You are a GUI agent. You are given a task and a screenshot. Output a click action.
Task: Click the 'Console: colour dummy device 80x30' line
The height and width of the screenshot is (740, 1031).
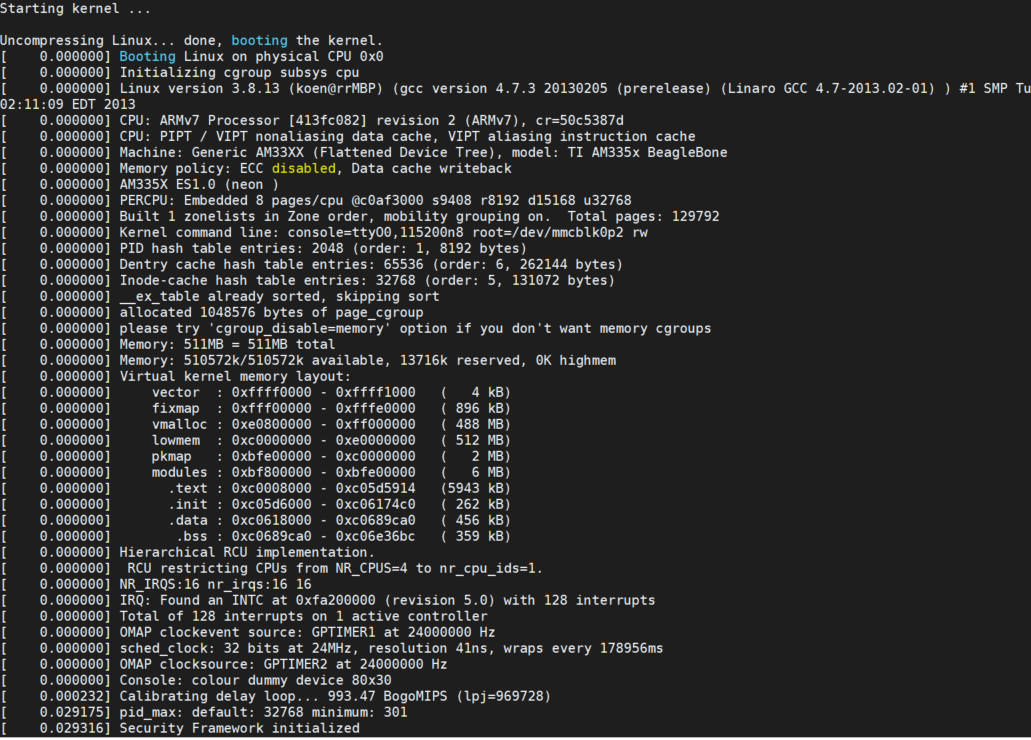click(x=255, y=681)
